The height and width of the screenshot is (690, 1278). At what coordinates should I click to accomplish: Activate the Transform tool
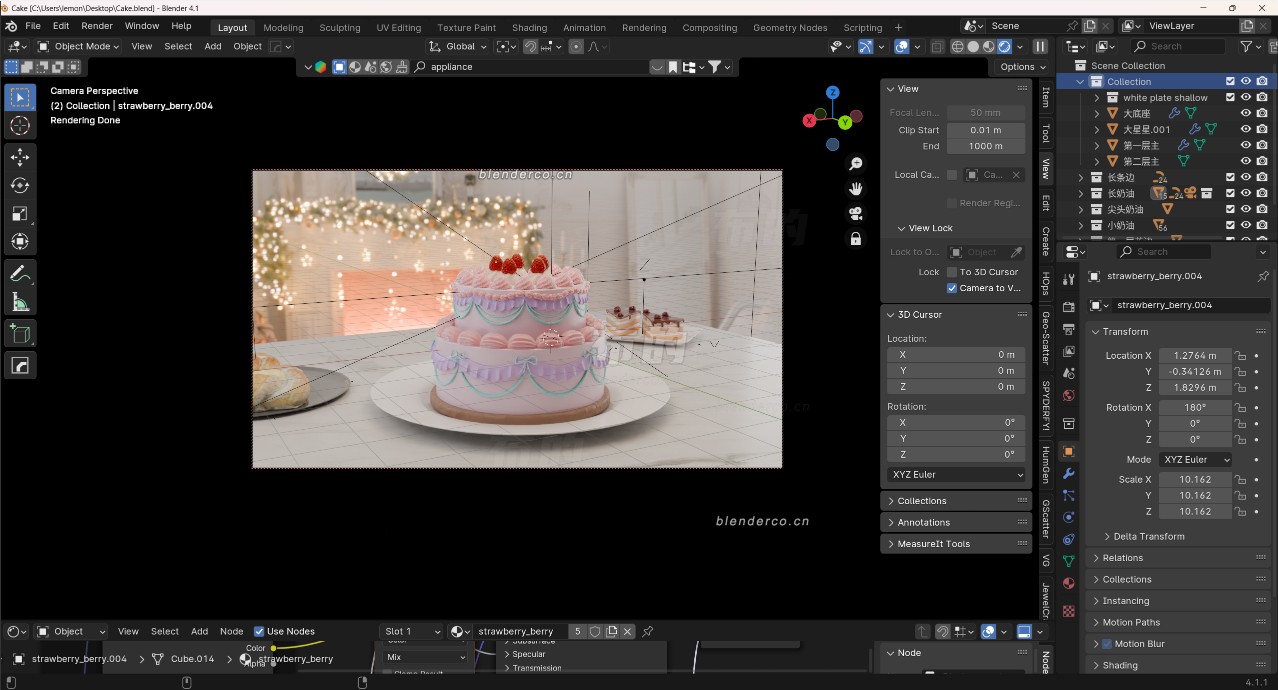click(20, 241)
